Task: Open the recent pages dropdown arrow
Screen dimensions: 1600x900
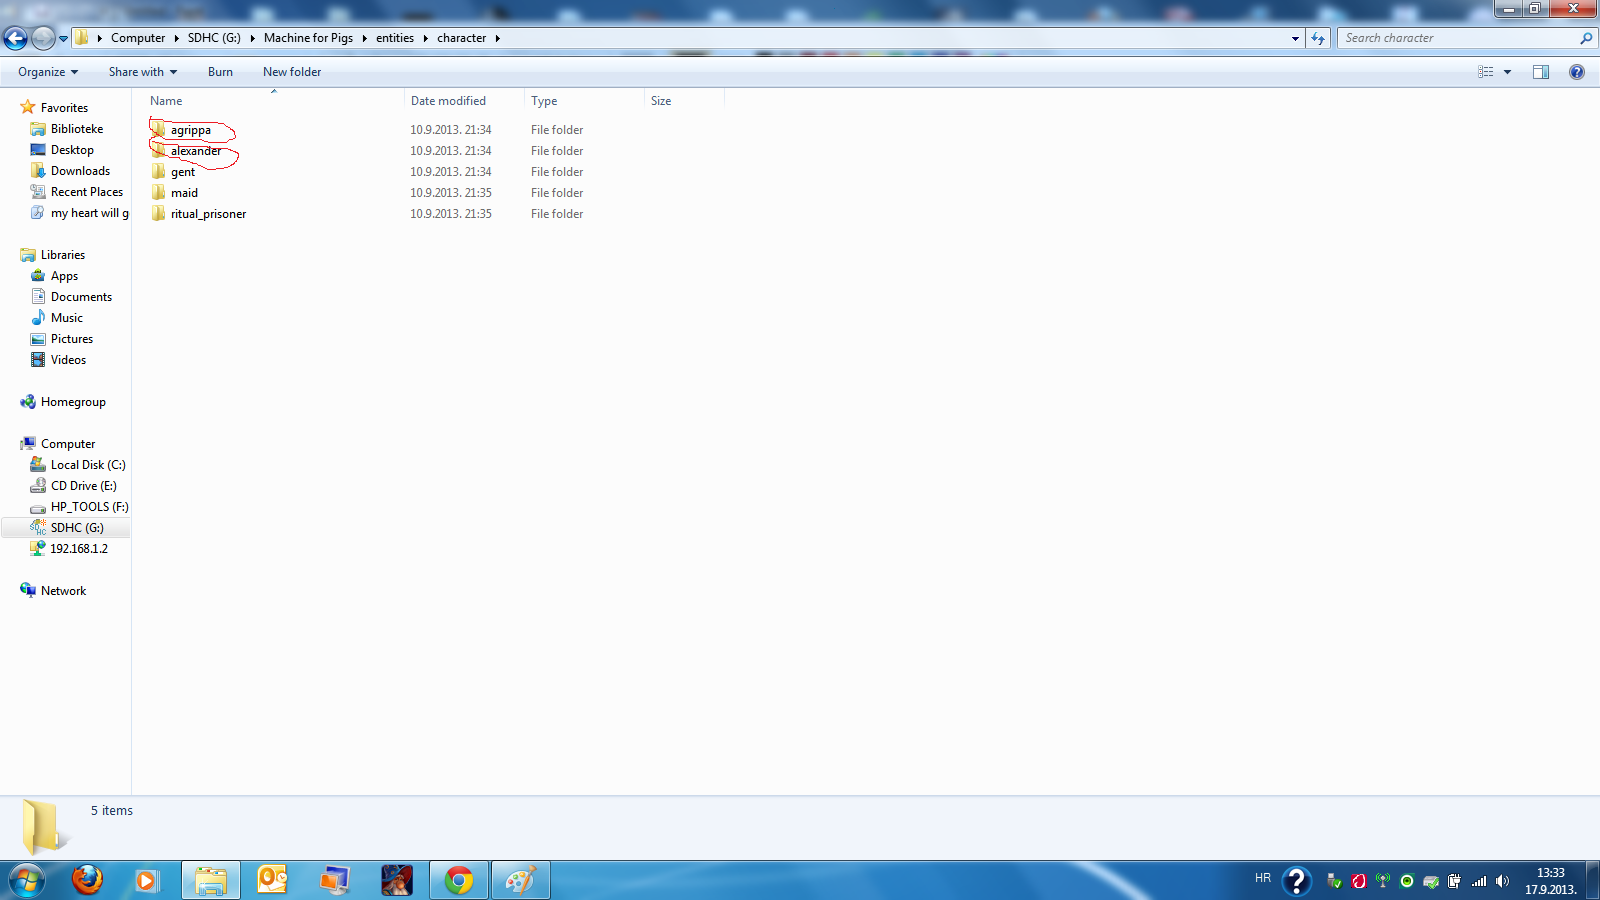Action: point(63,39)
